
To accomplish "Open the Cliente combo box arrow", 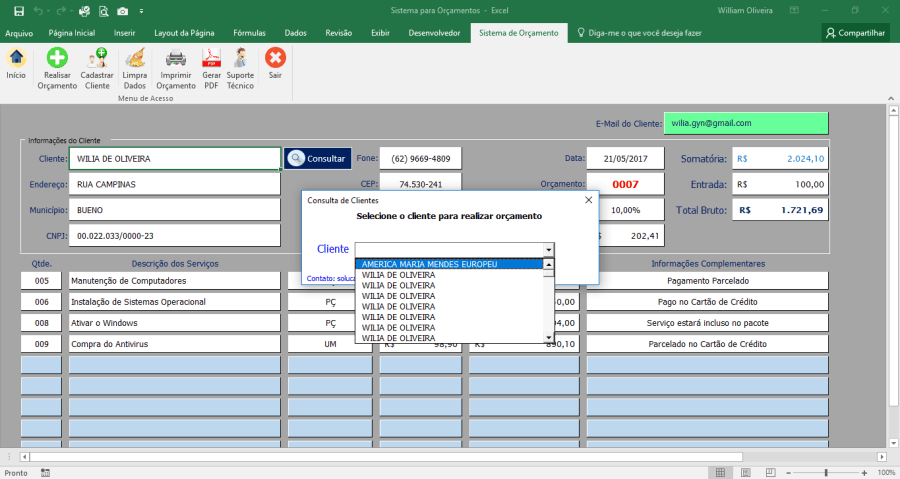I will tap(549, 250).
